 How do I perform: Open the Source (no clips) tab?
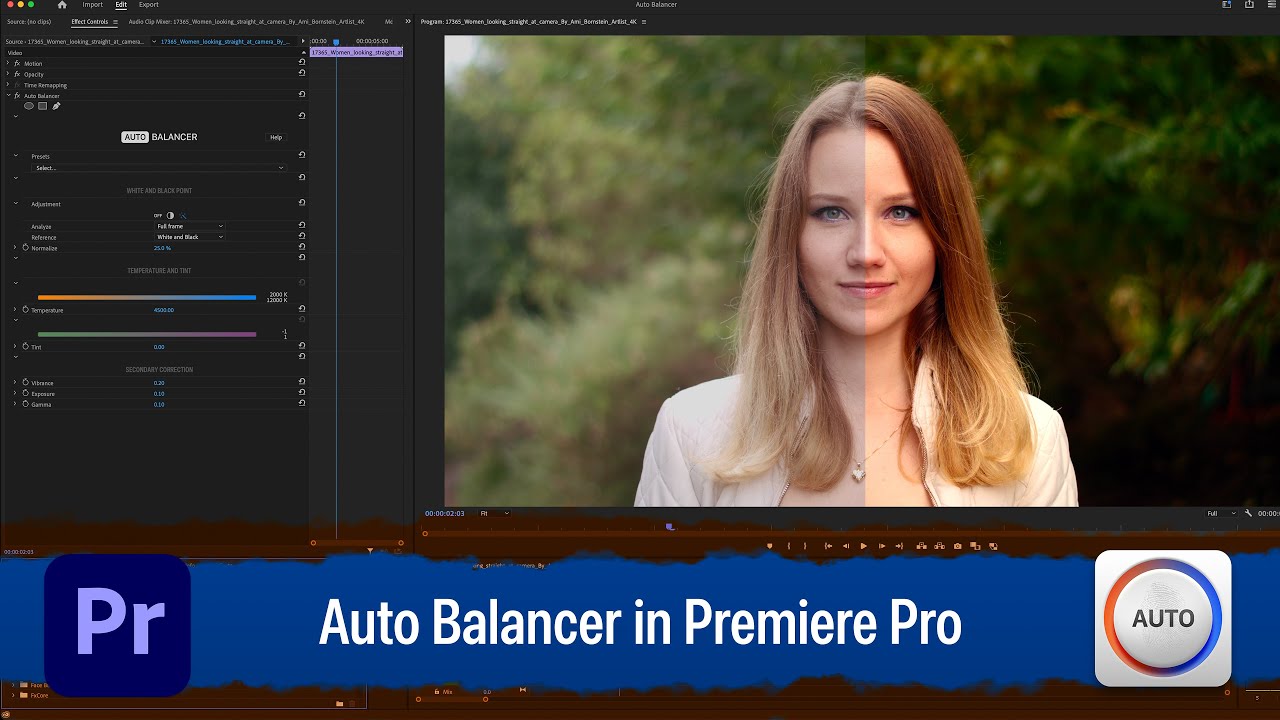click(x=29, y=21)
